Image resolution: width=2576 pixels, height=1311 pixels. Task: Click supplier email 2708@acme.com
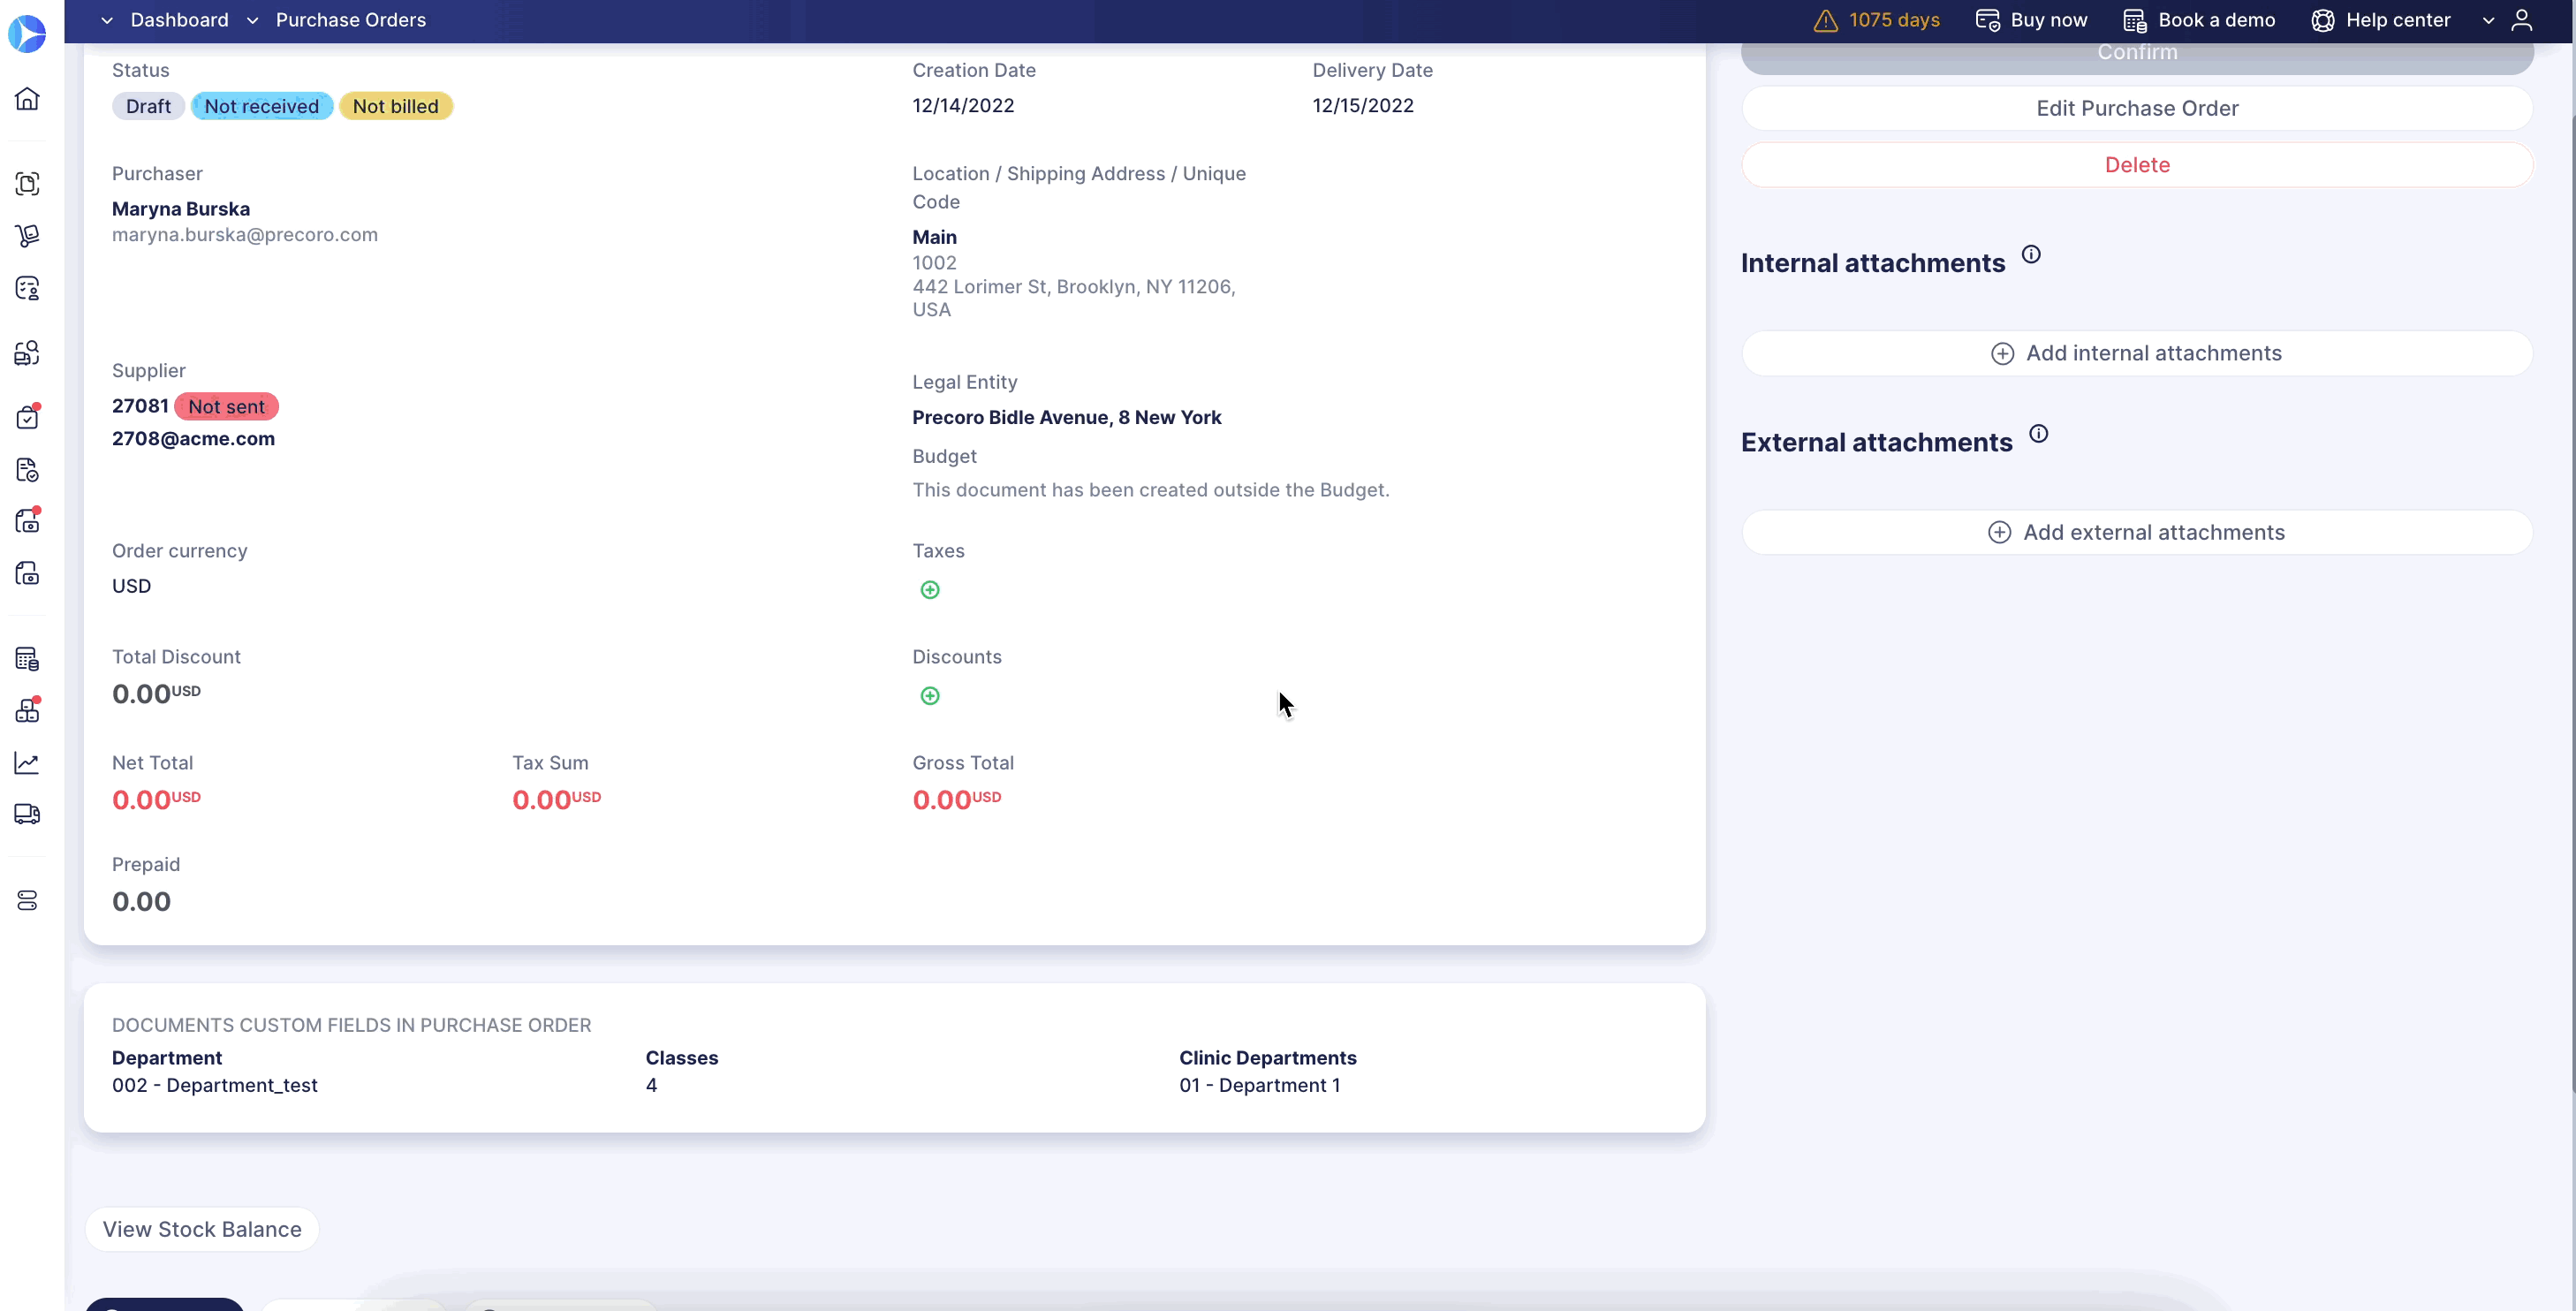click(193, 439)
